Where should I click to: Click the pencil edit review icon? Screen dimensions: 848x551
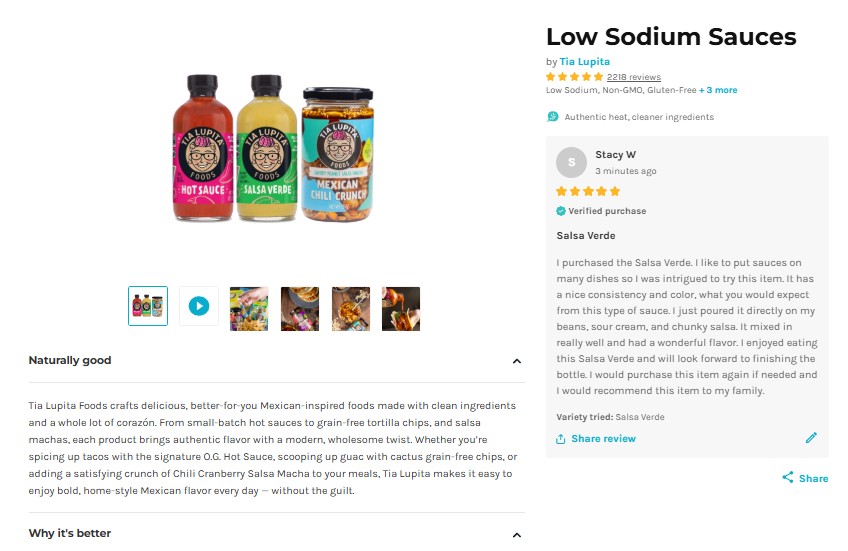(811, 438)
